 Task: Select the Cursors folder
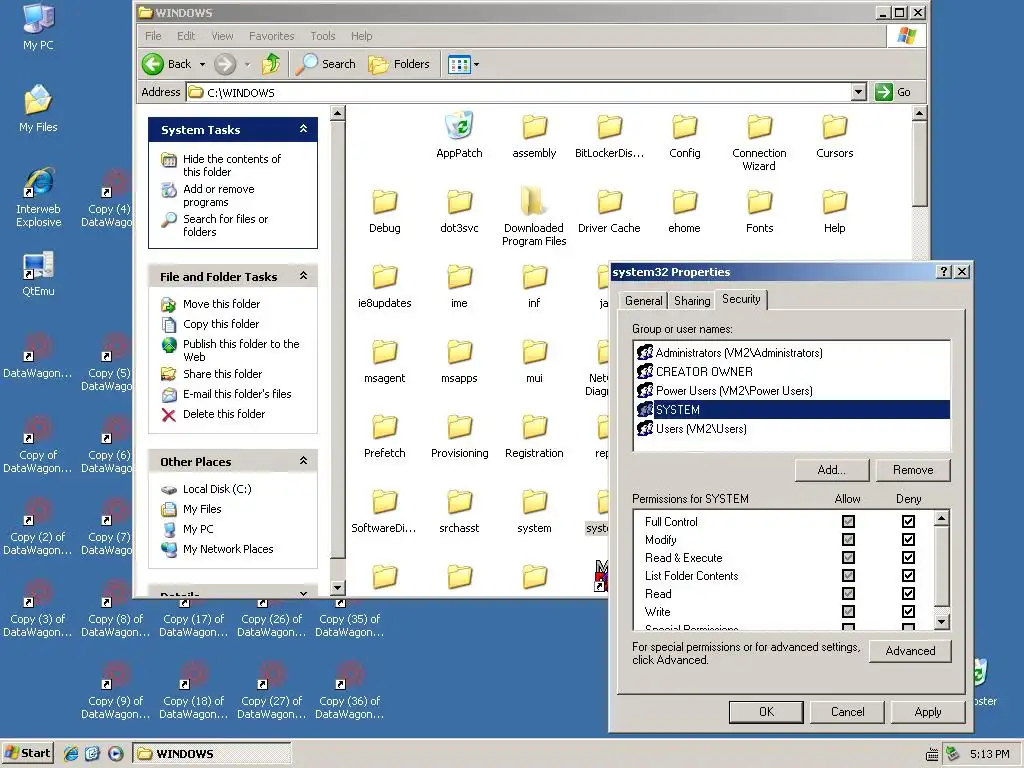tap(835, 135)
